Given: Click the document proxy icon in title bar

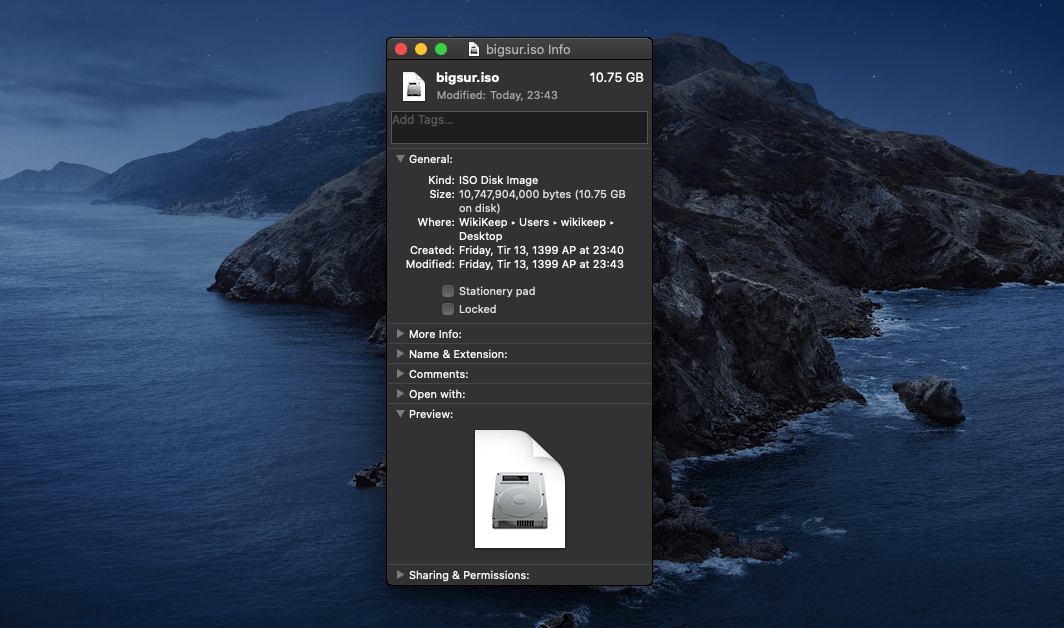Looking at the screenshot, I should (474, 49).
